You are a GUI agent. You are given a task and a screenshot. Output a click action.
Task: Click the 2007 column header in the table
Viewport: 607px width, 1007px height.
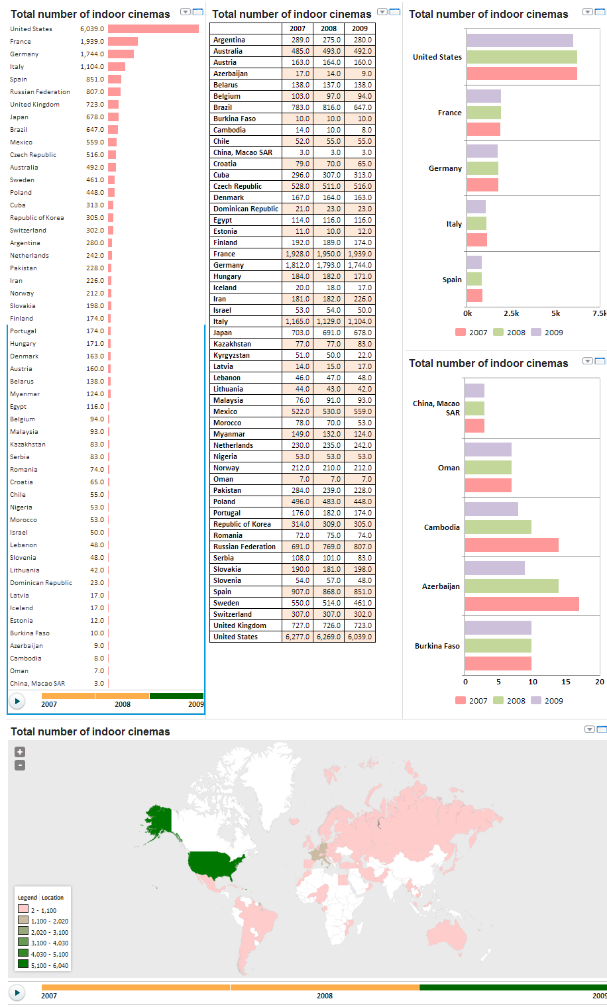[298, 28]
